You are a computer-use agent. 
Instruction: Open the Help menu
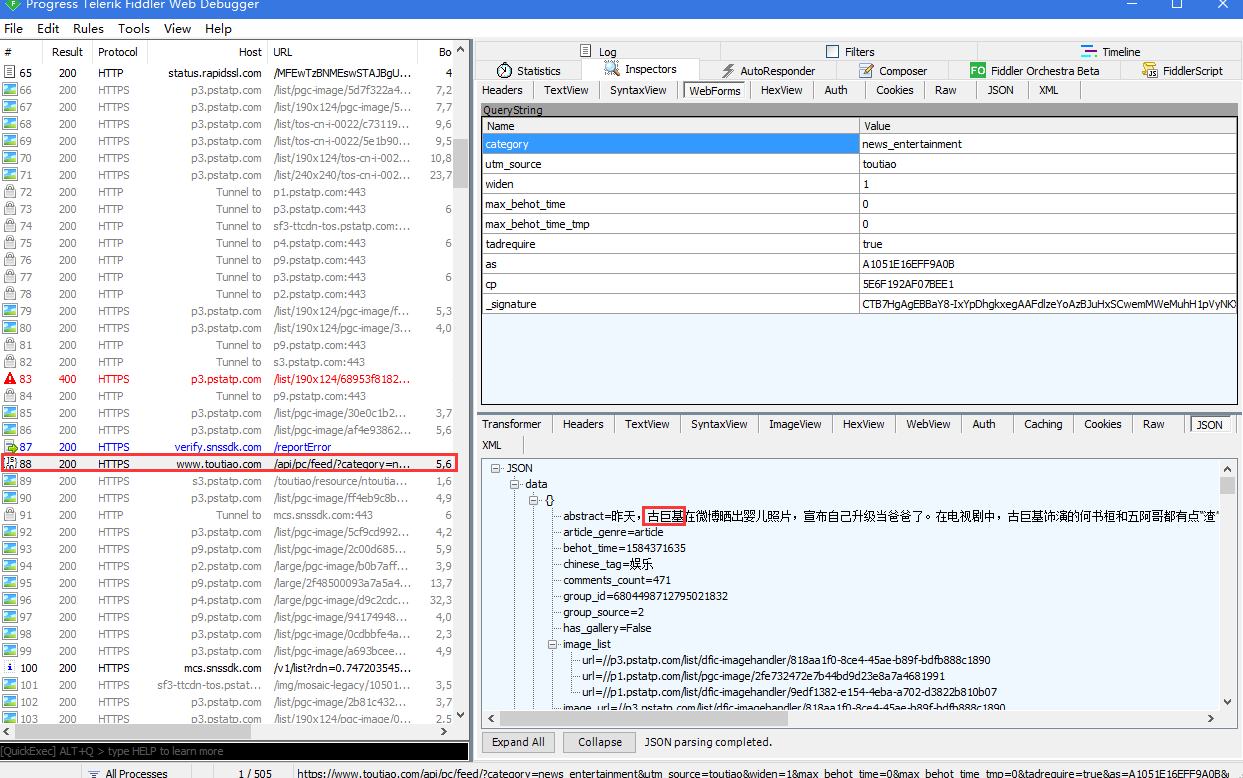point(218,29)
